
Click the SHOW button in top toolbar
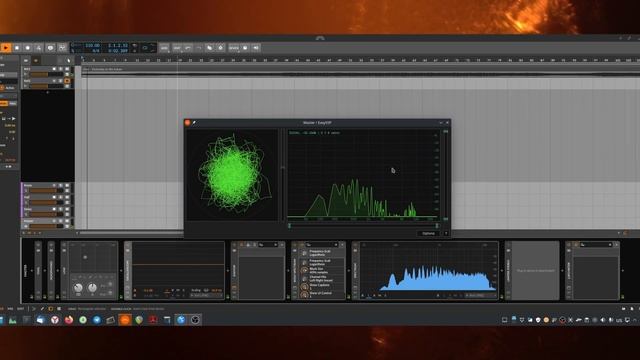click(234, 48)
